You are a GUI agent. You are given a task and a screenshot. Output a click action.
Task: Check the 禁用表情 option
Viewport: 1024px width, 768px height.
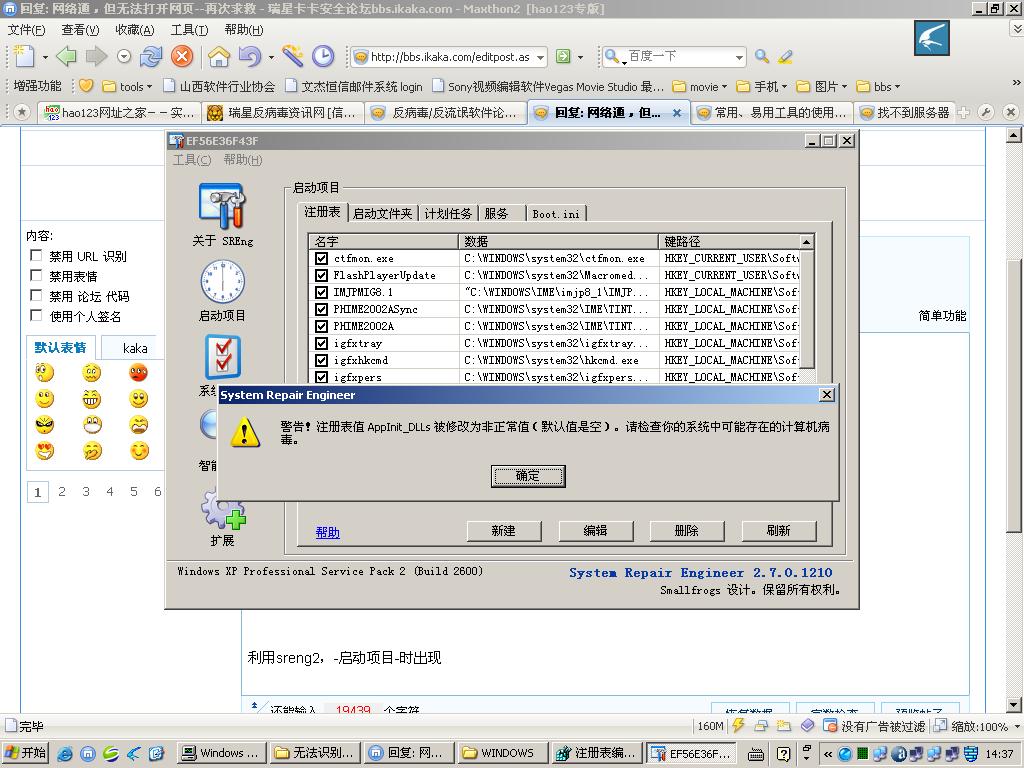tap(37, 276)
